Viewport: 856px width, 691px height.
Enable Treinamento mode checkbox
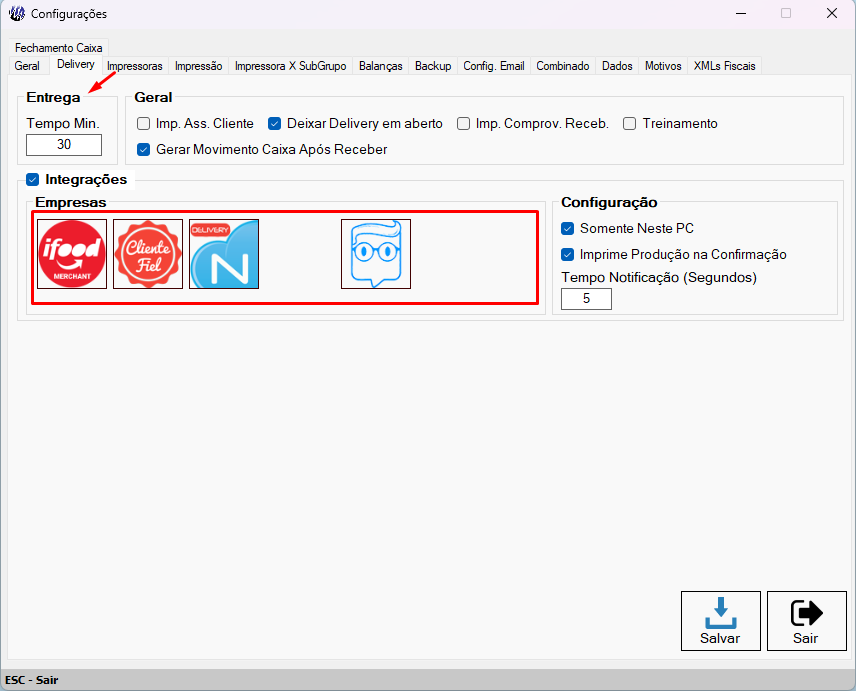629,124
